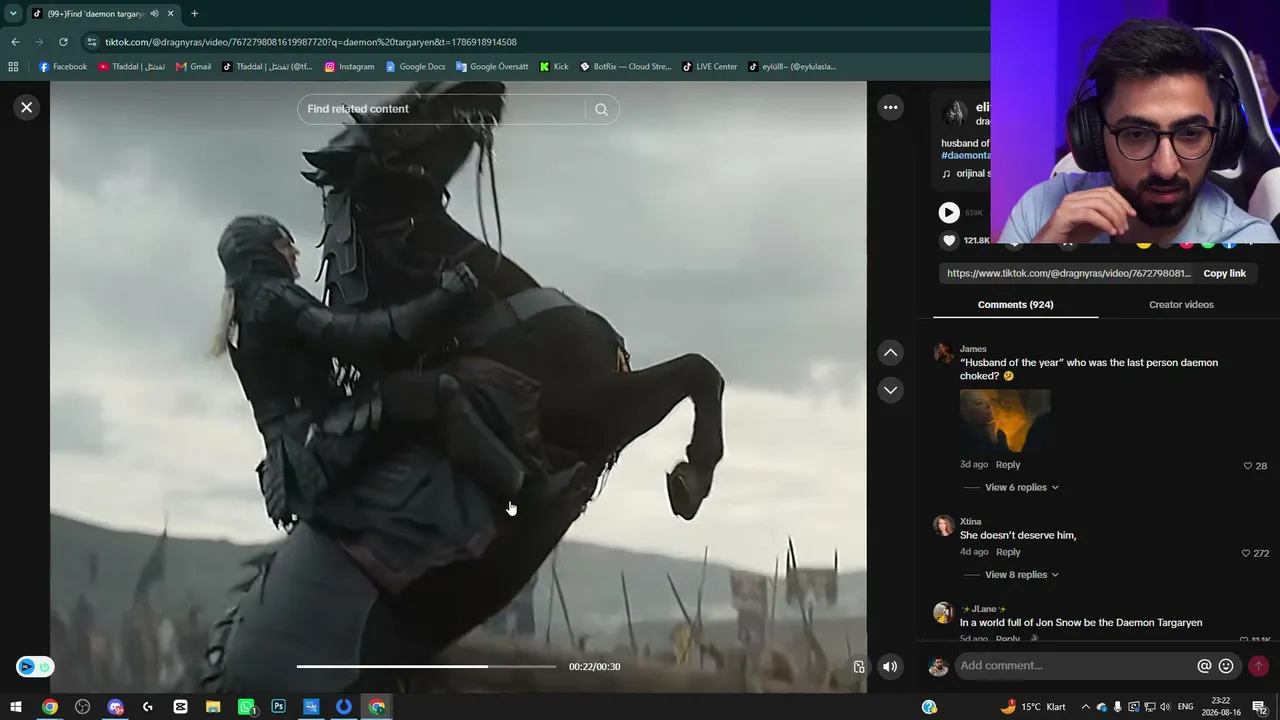Open the emoji picker in comment box

(1226, 666)
